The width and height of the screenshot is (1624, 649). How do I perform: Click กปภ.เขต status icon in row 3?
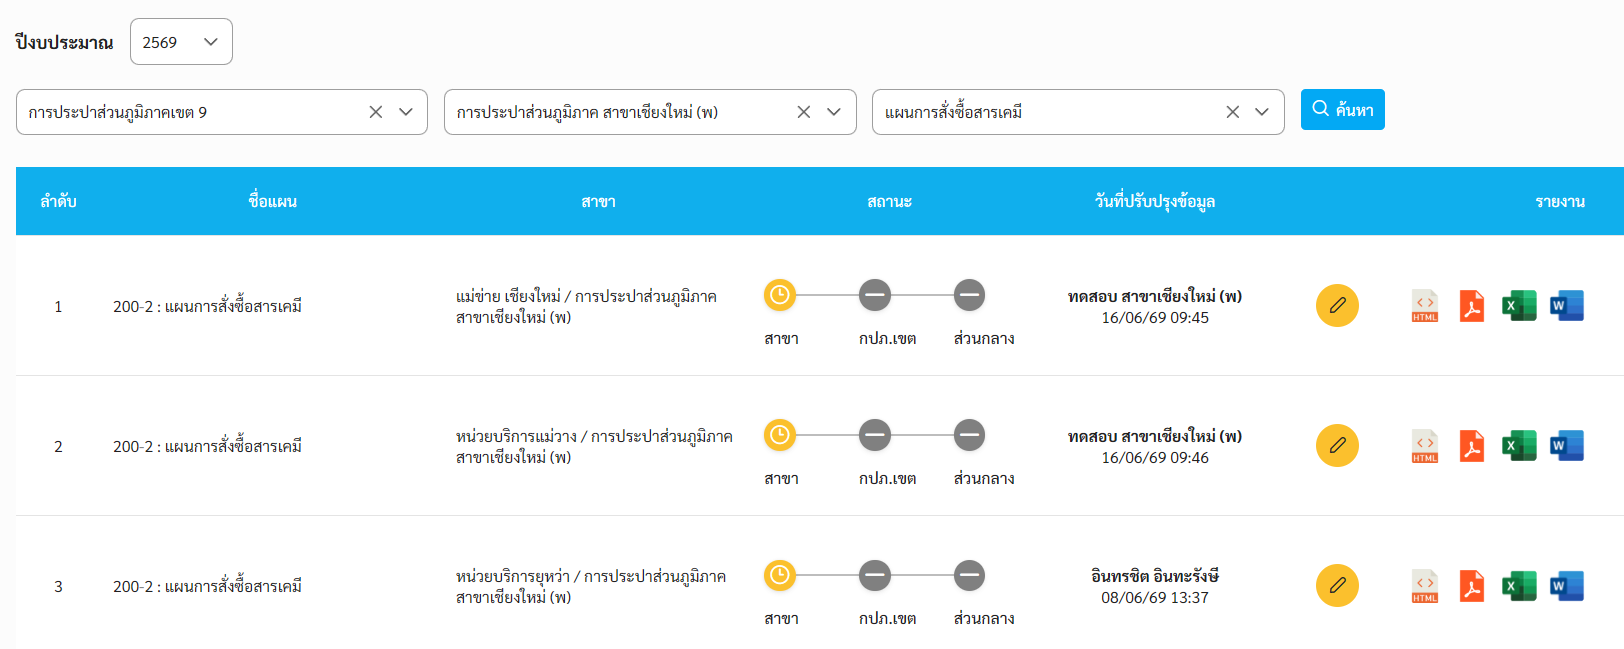(875, 575)
